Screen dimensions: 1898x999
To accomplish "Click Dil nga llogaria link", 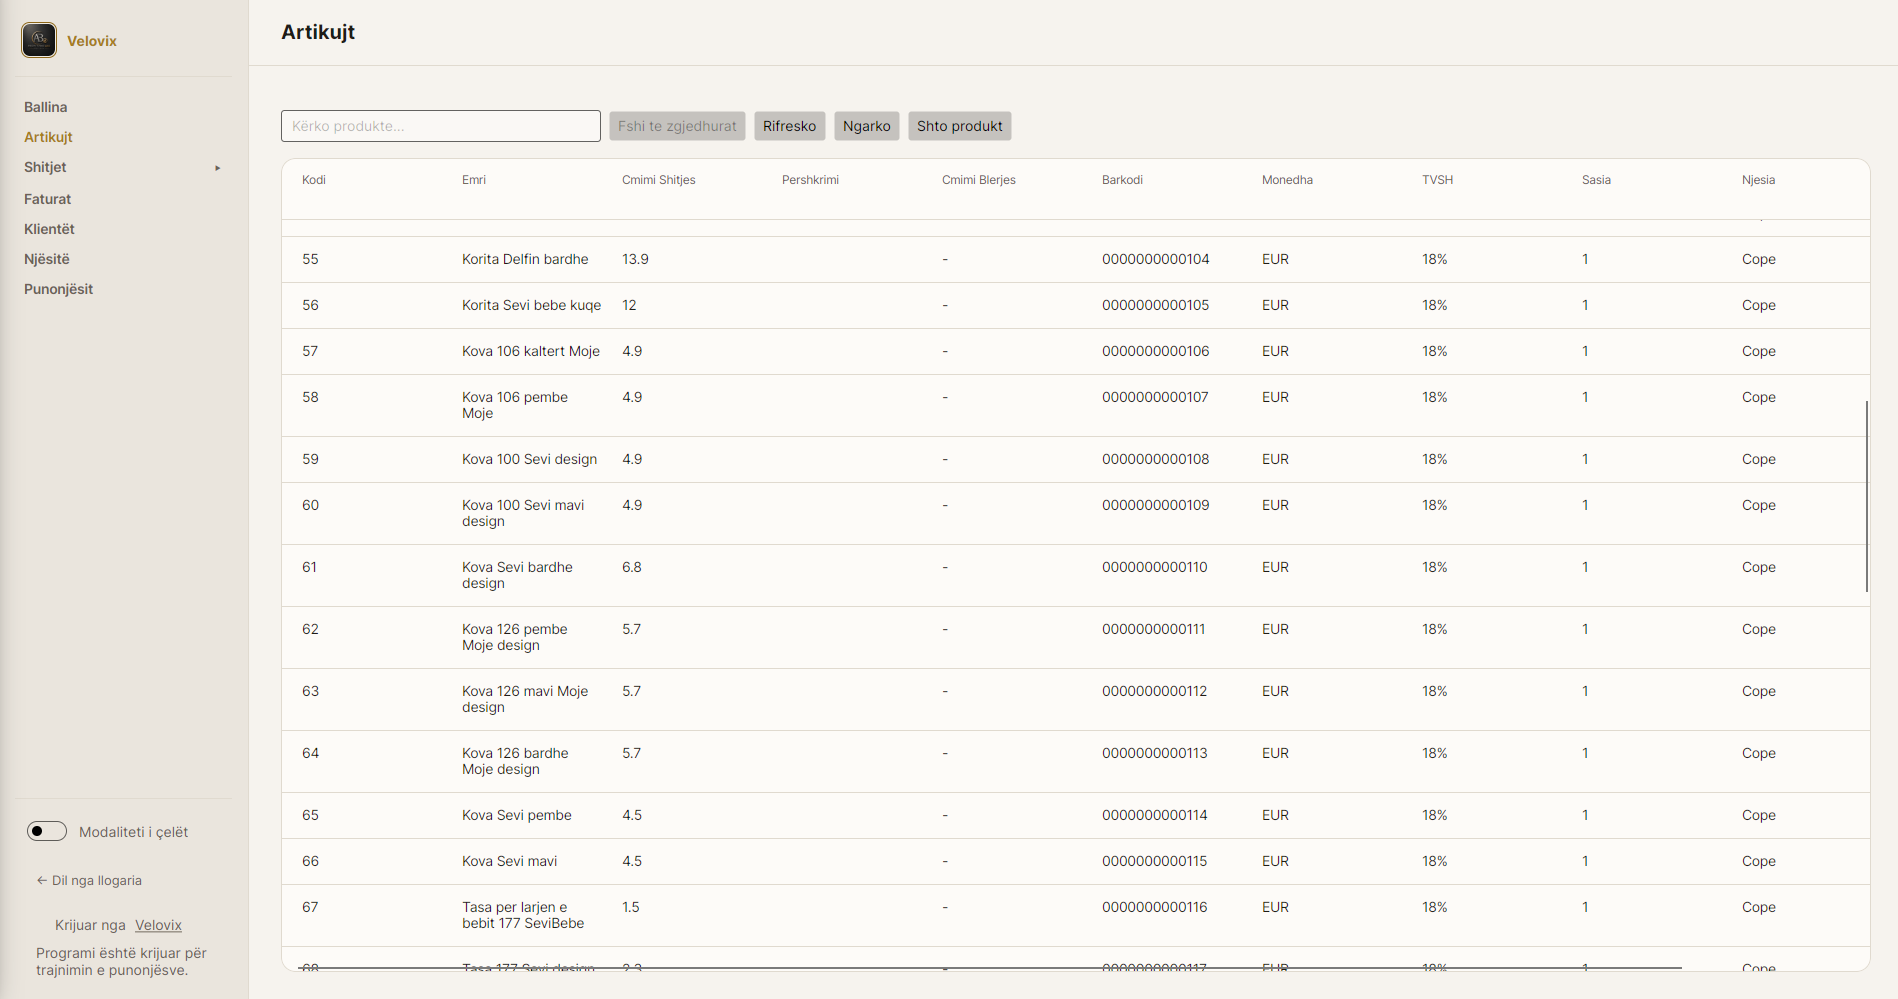I will click(89, 880).
